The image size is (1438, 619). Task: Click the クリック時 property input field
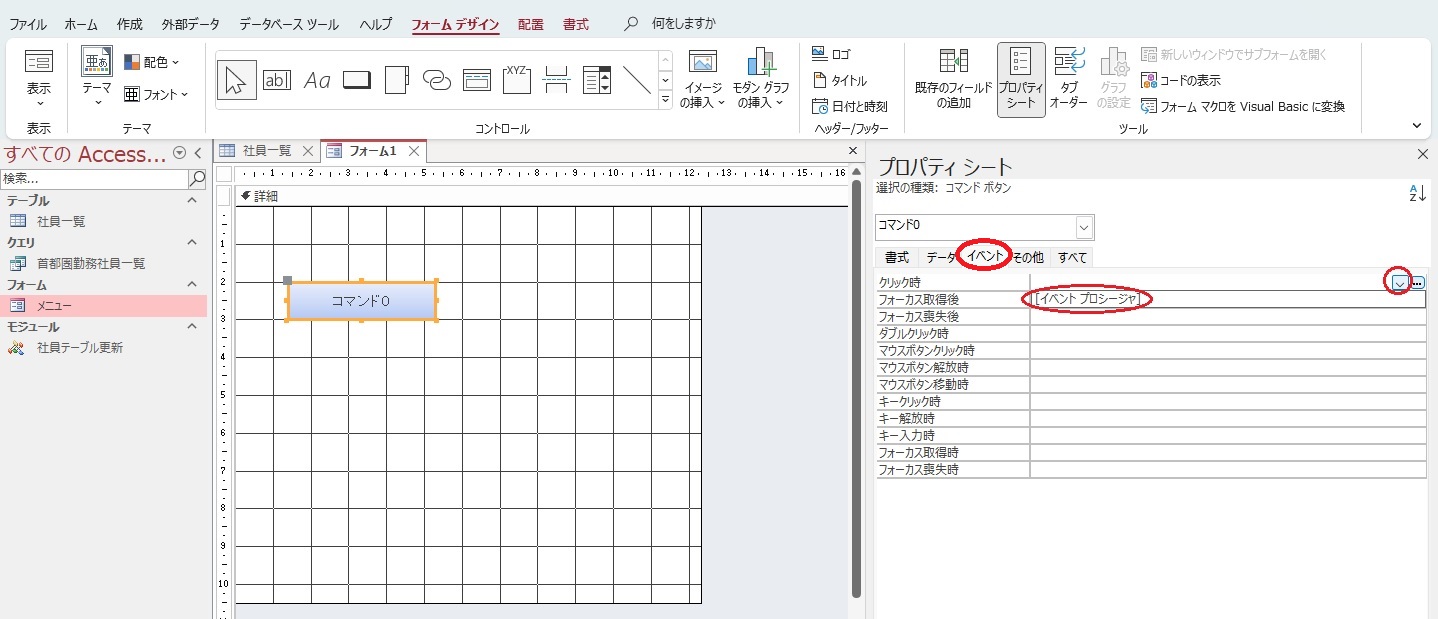point(1205,283)
